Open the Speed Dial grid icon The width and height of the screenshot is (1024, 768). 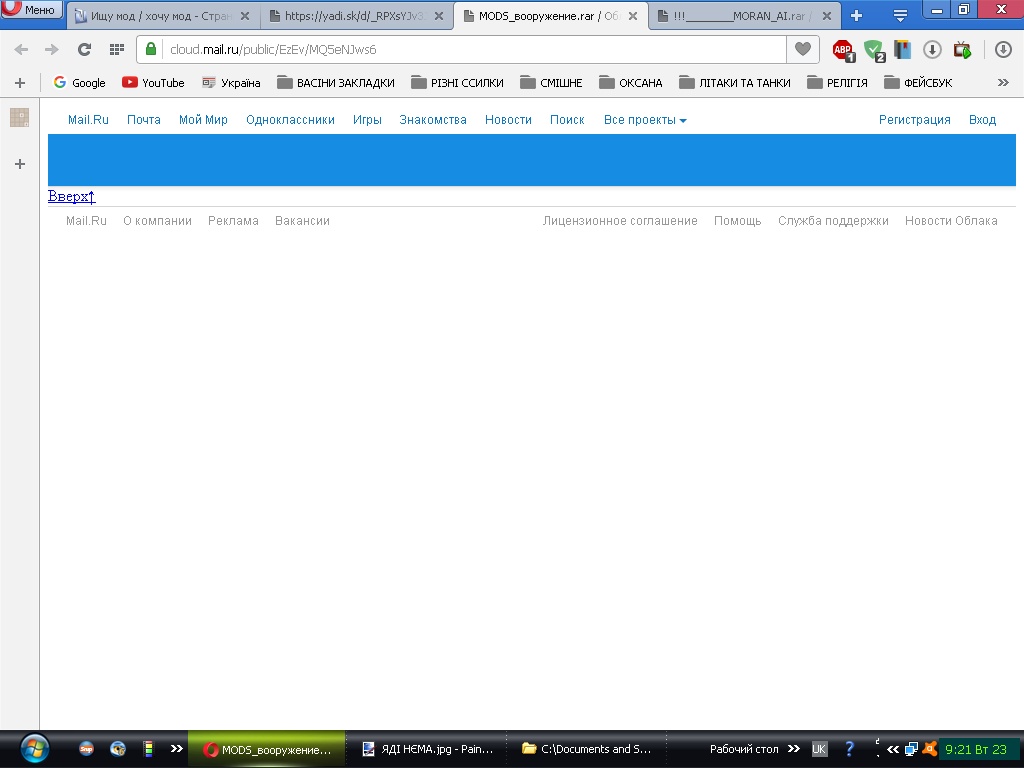point(117,49)
